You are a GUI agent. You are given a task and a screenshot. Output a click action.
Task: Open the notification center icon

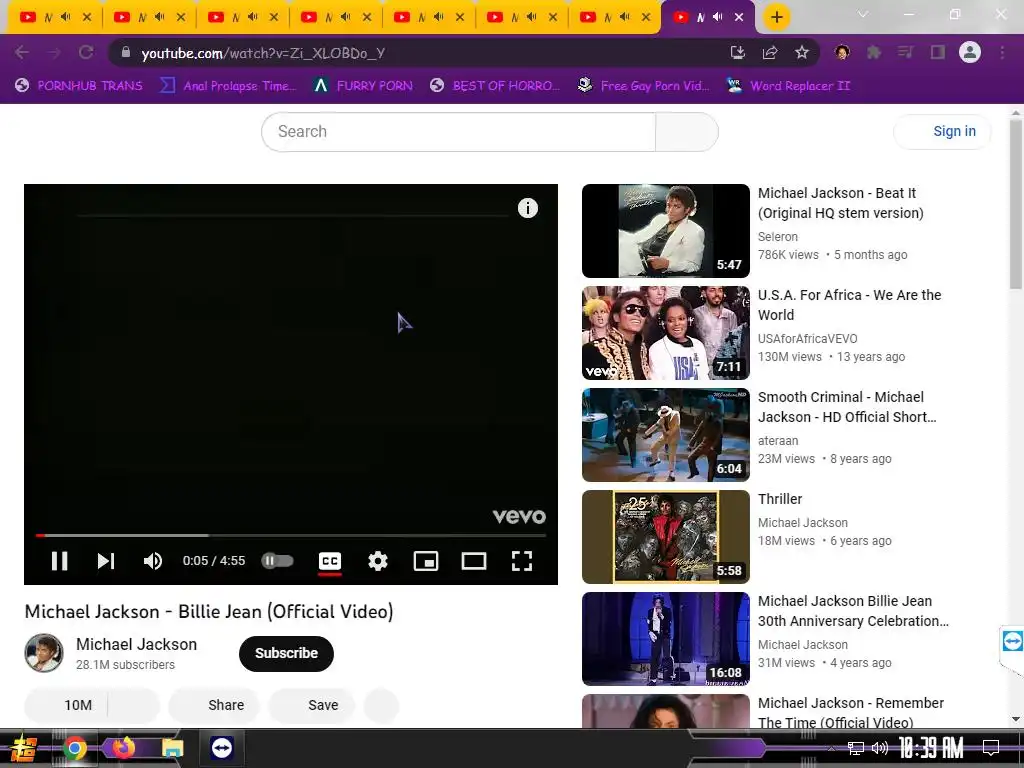[x=991, y=748]
